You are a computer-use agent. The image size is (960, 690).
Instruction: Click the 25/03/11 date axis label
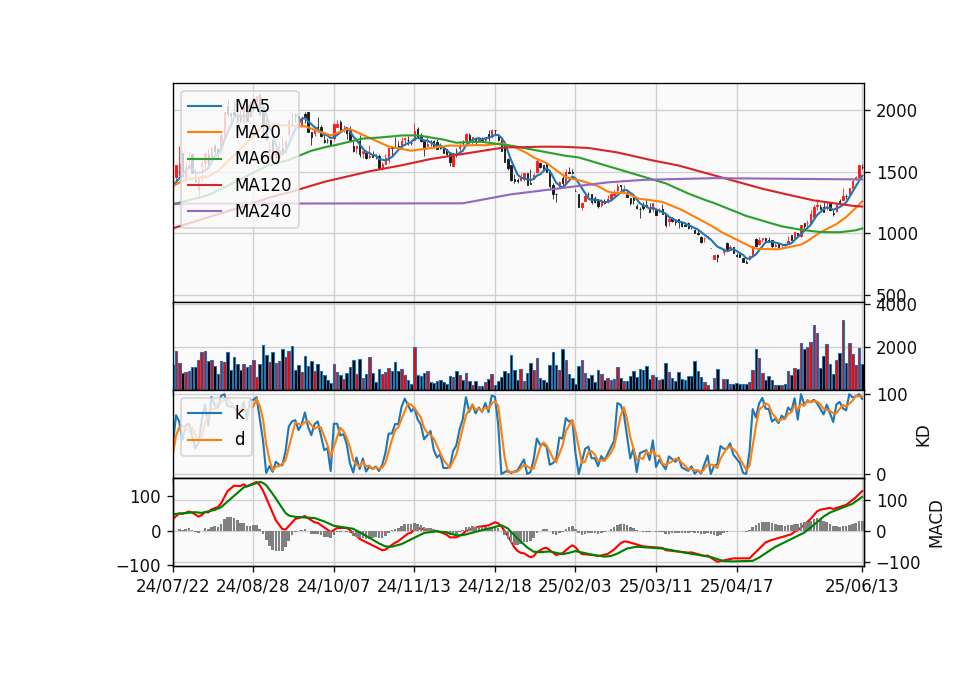point(656,586)
